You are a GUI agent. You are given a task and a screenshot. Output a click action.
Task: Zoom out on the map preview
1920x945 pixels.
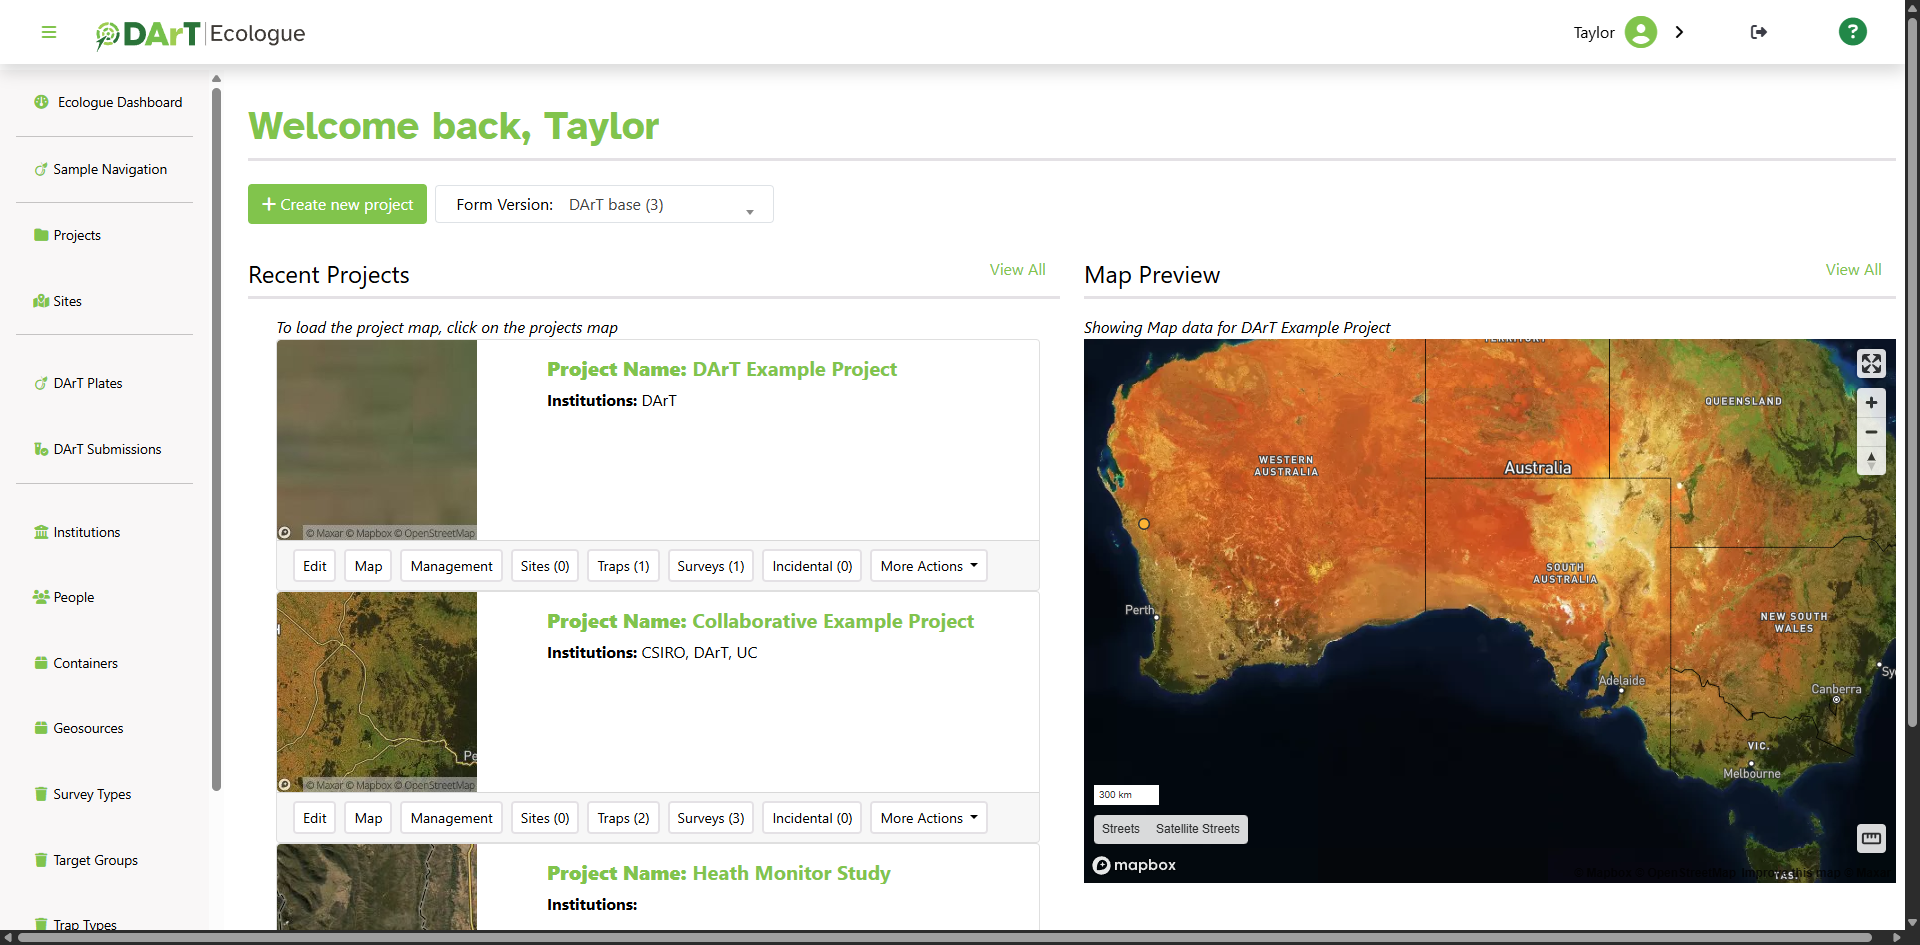click(1871, 432)
